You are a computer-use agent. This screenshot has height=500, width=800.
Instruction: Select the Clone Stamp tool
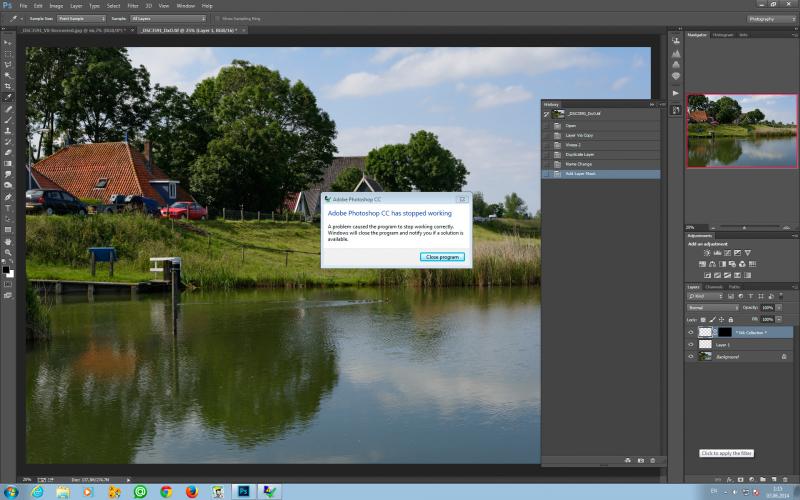coord(8,131)
